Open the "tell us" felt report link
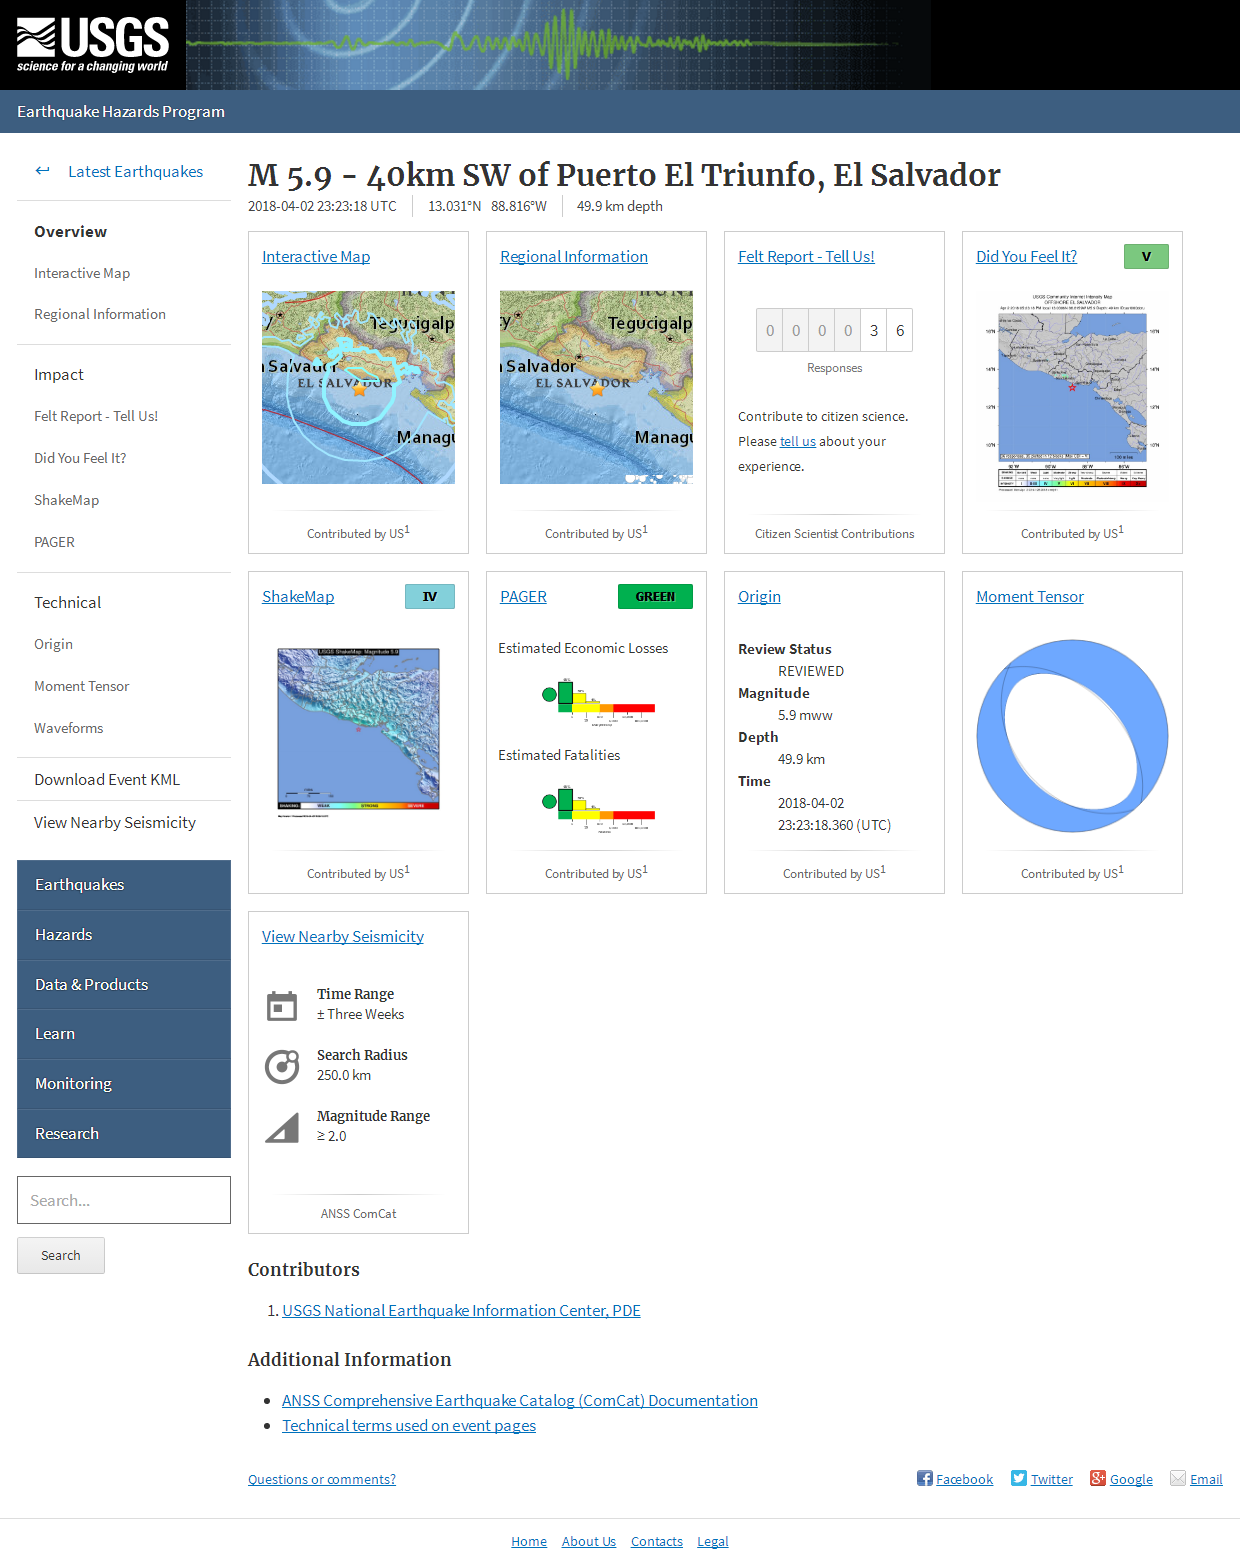Viewport: 1240px width, 1564px height. (797, 442)
